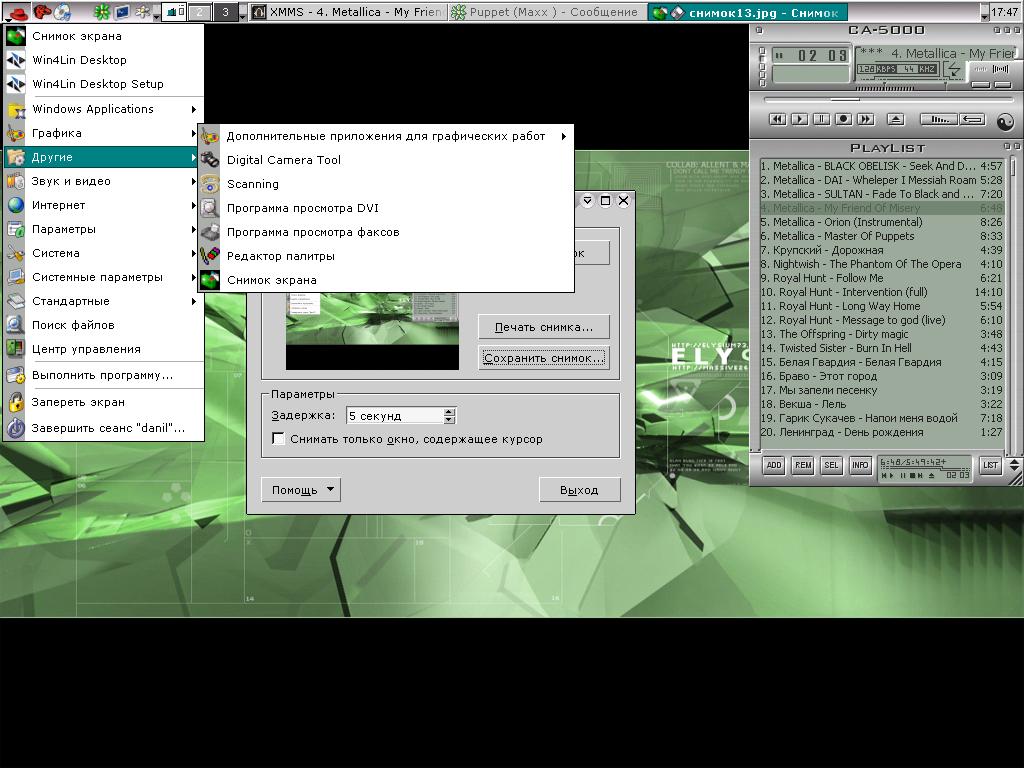
Task: Expand the 'Система' submenu
Action: [103, 253]
